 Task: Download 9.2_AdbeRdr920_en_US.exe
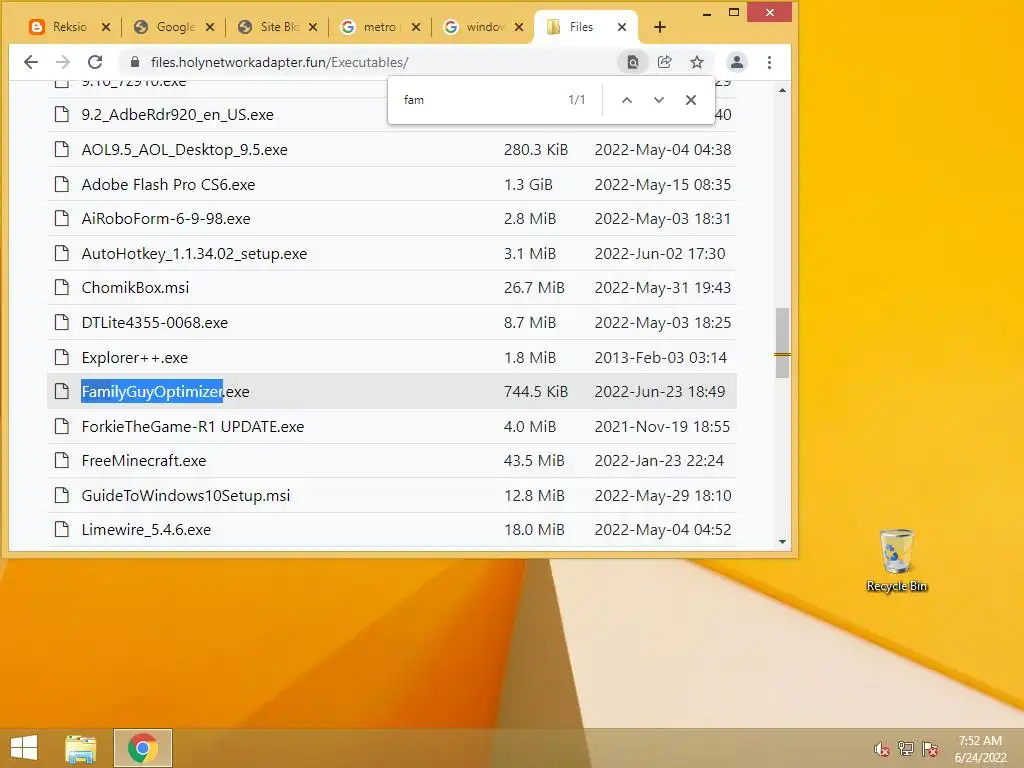click(178, 114)
